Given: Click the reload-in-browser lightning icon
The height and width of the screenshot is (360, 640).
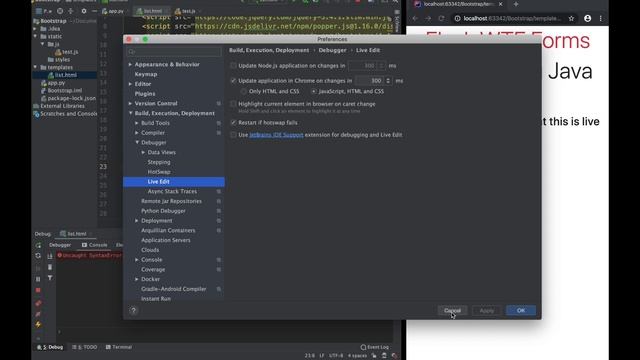Looking at the screenshot, I should tap(38, 325).
